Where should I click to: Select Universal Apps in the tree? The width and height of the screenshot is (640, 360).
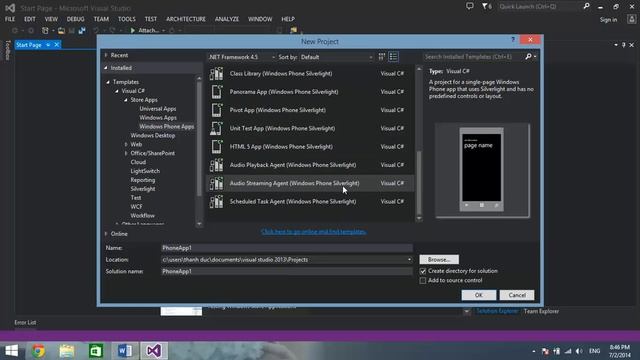click(x=158, y=109)
